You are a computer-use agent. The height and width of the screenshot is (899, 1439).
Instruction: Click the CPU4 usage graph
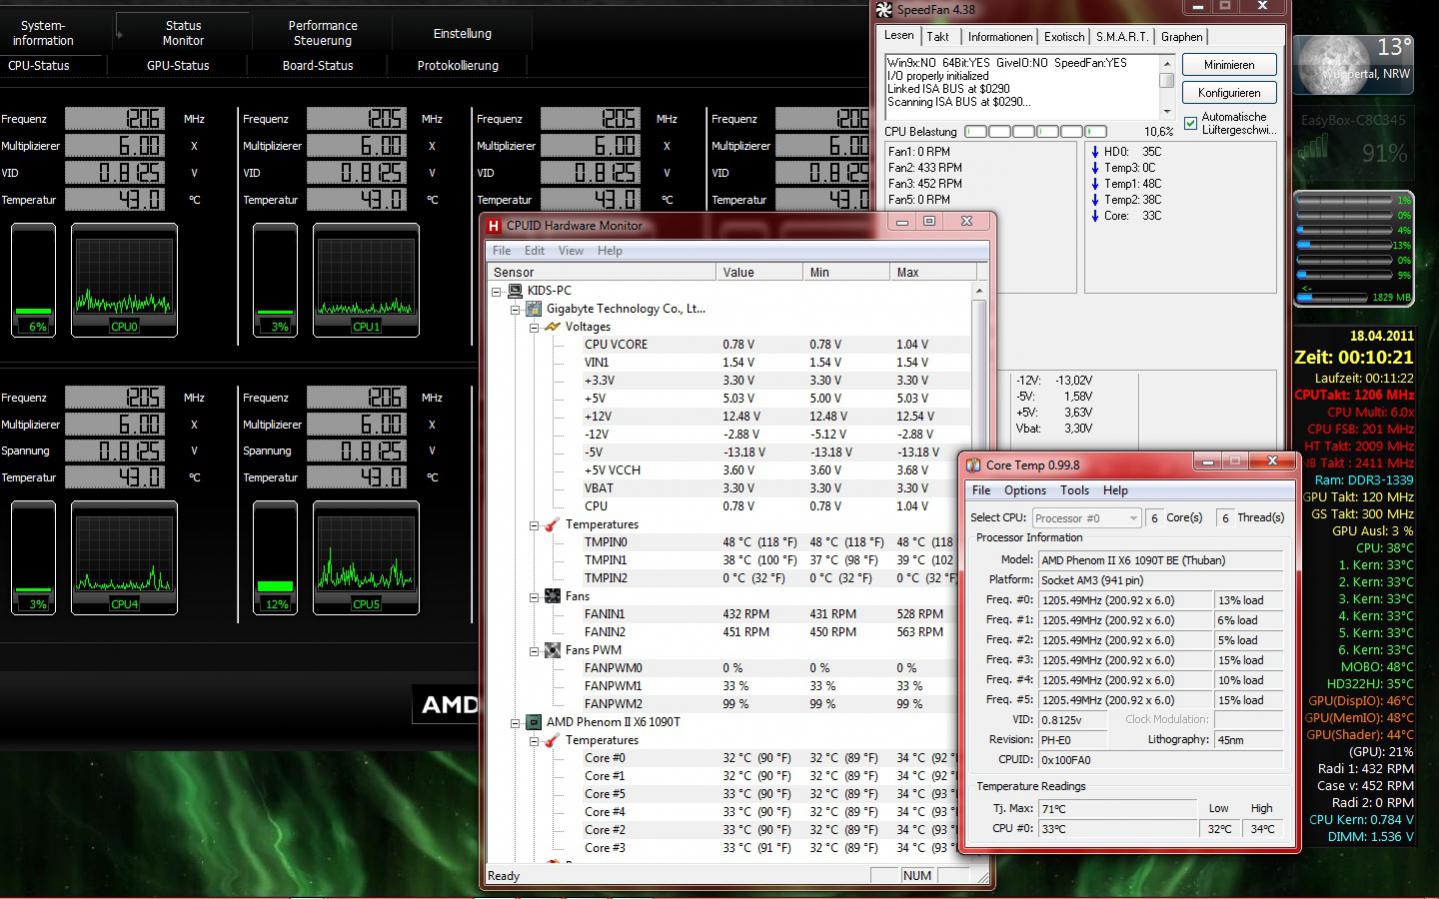click(124, 558)
